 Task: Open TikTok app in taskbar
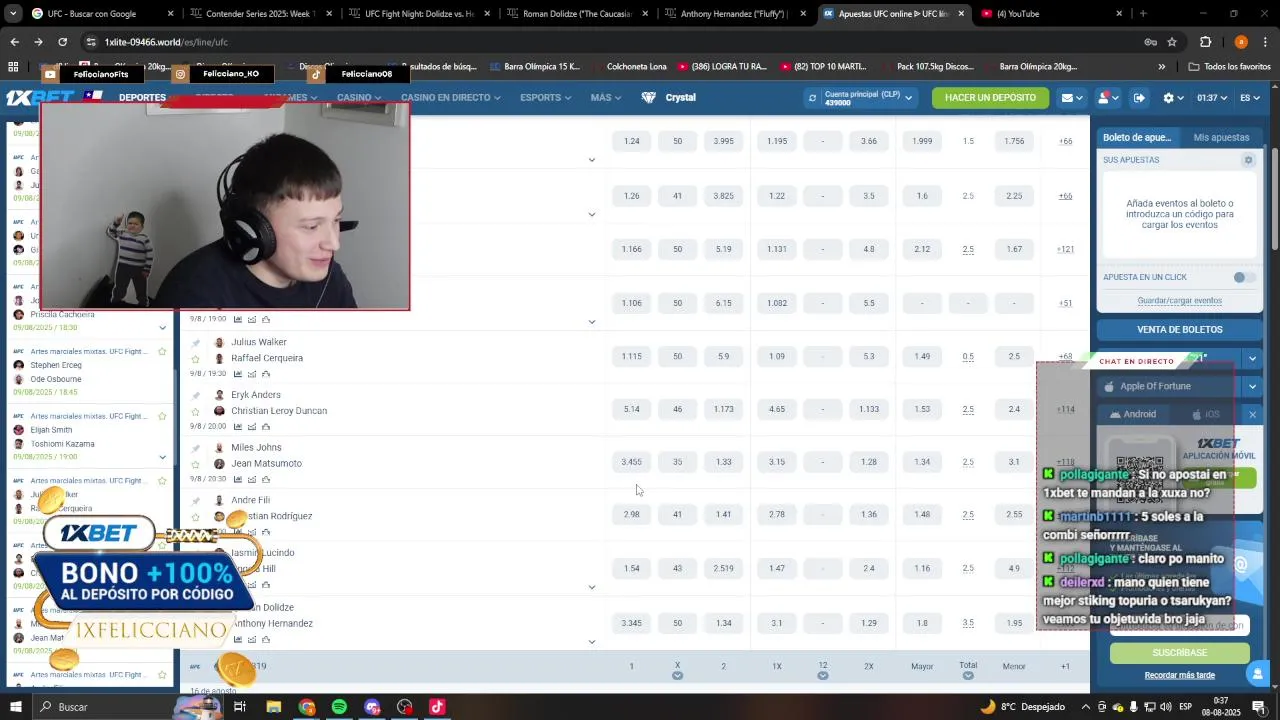[x=437, y=707]
